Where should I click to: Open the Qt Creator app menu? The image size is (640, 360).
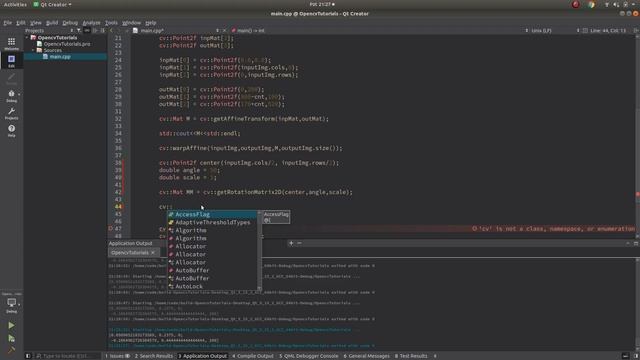click(52, 4)
